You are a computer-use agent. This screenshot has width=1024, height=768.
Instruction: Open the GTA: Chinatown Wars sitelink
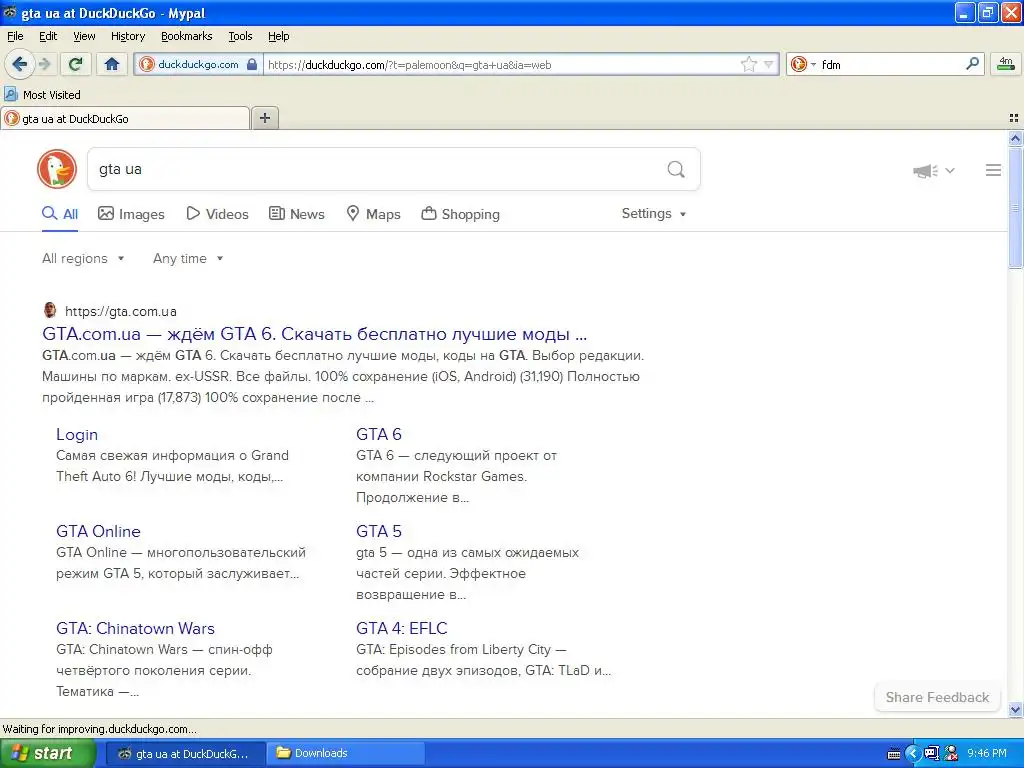[x=135, y=628]
